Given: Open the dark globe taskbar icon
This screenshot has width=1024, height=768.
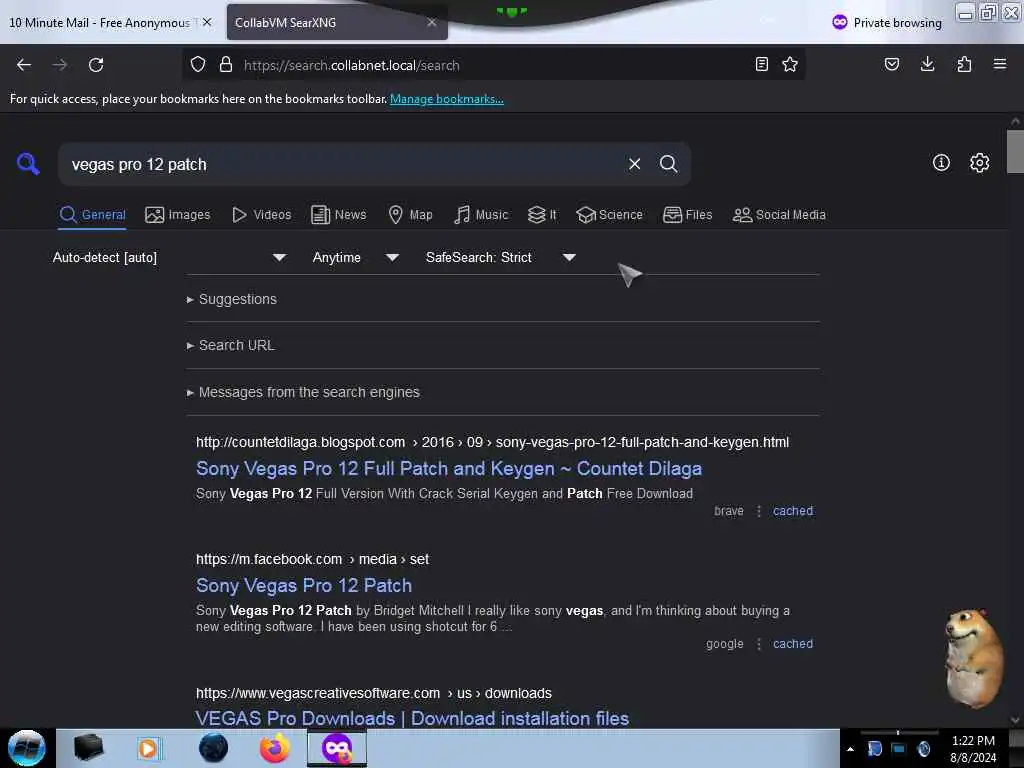Looking at the screenshot, I should click(x=213, y=748).
